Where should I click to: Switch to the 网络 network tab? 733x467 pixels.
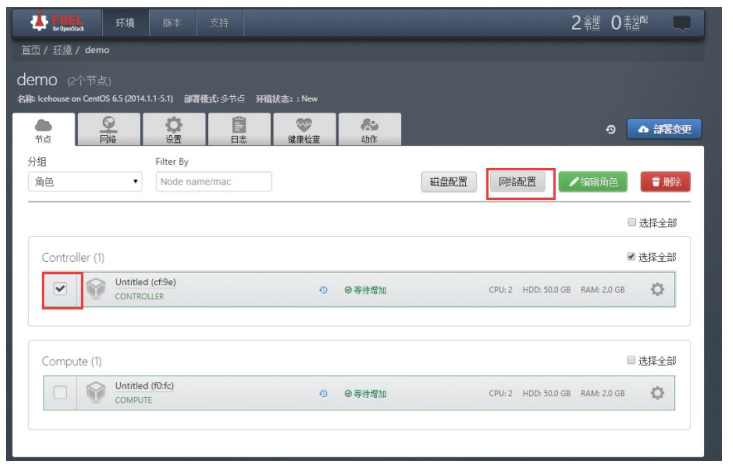pyautogui.click(x=108, y=130)
